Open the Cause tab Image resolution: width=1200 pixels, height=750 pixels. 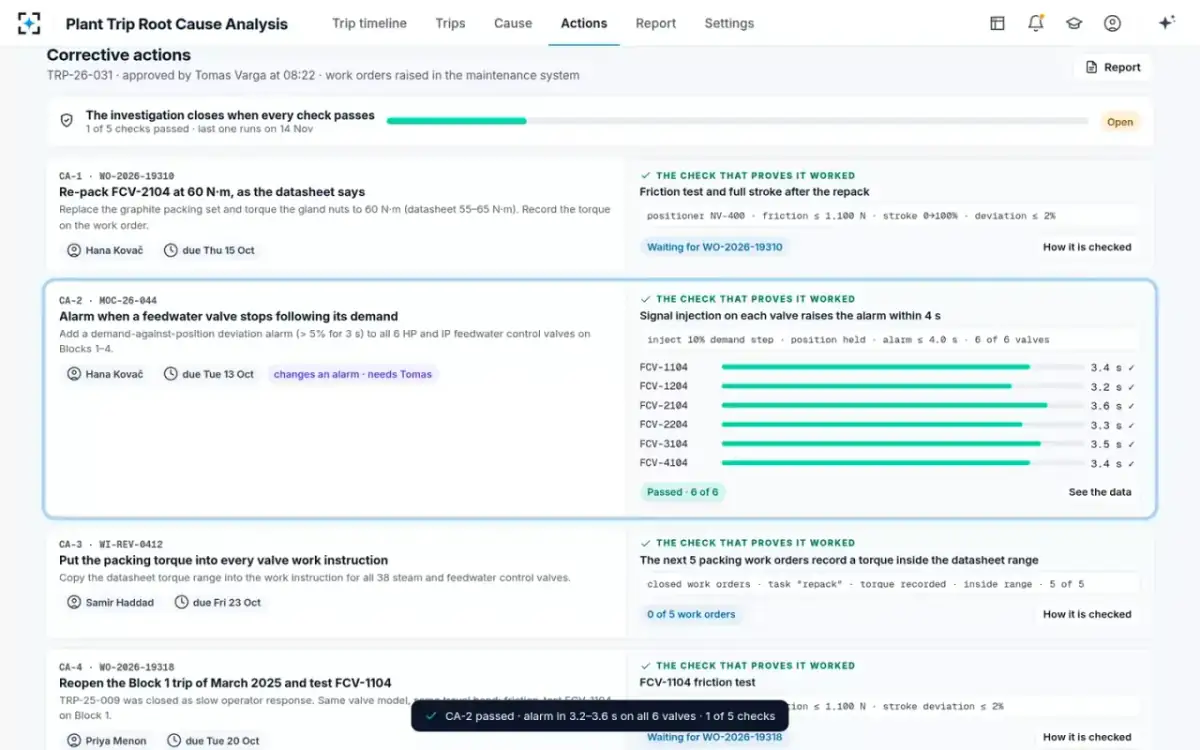(x=513, y=23)
